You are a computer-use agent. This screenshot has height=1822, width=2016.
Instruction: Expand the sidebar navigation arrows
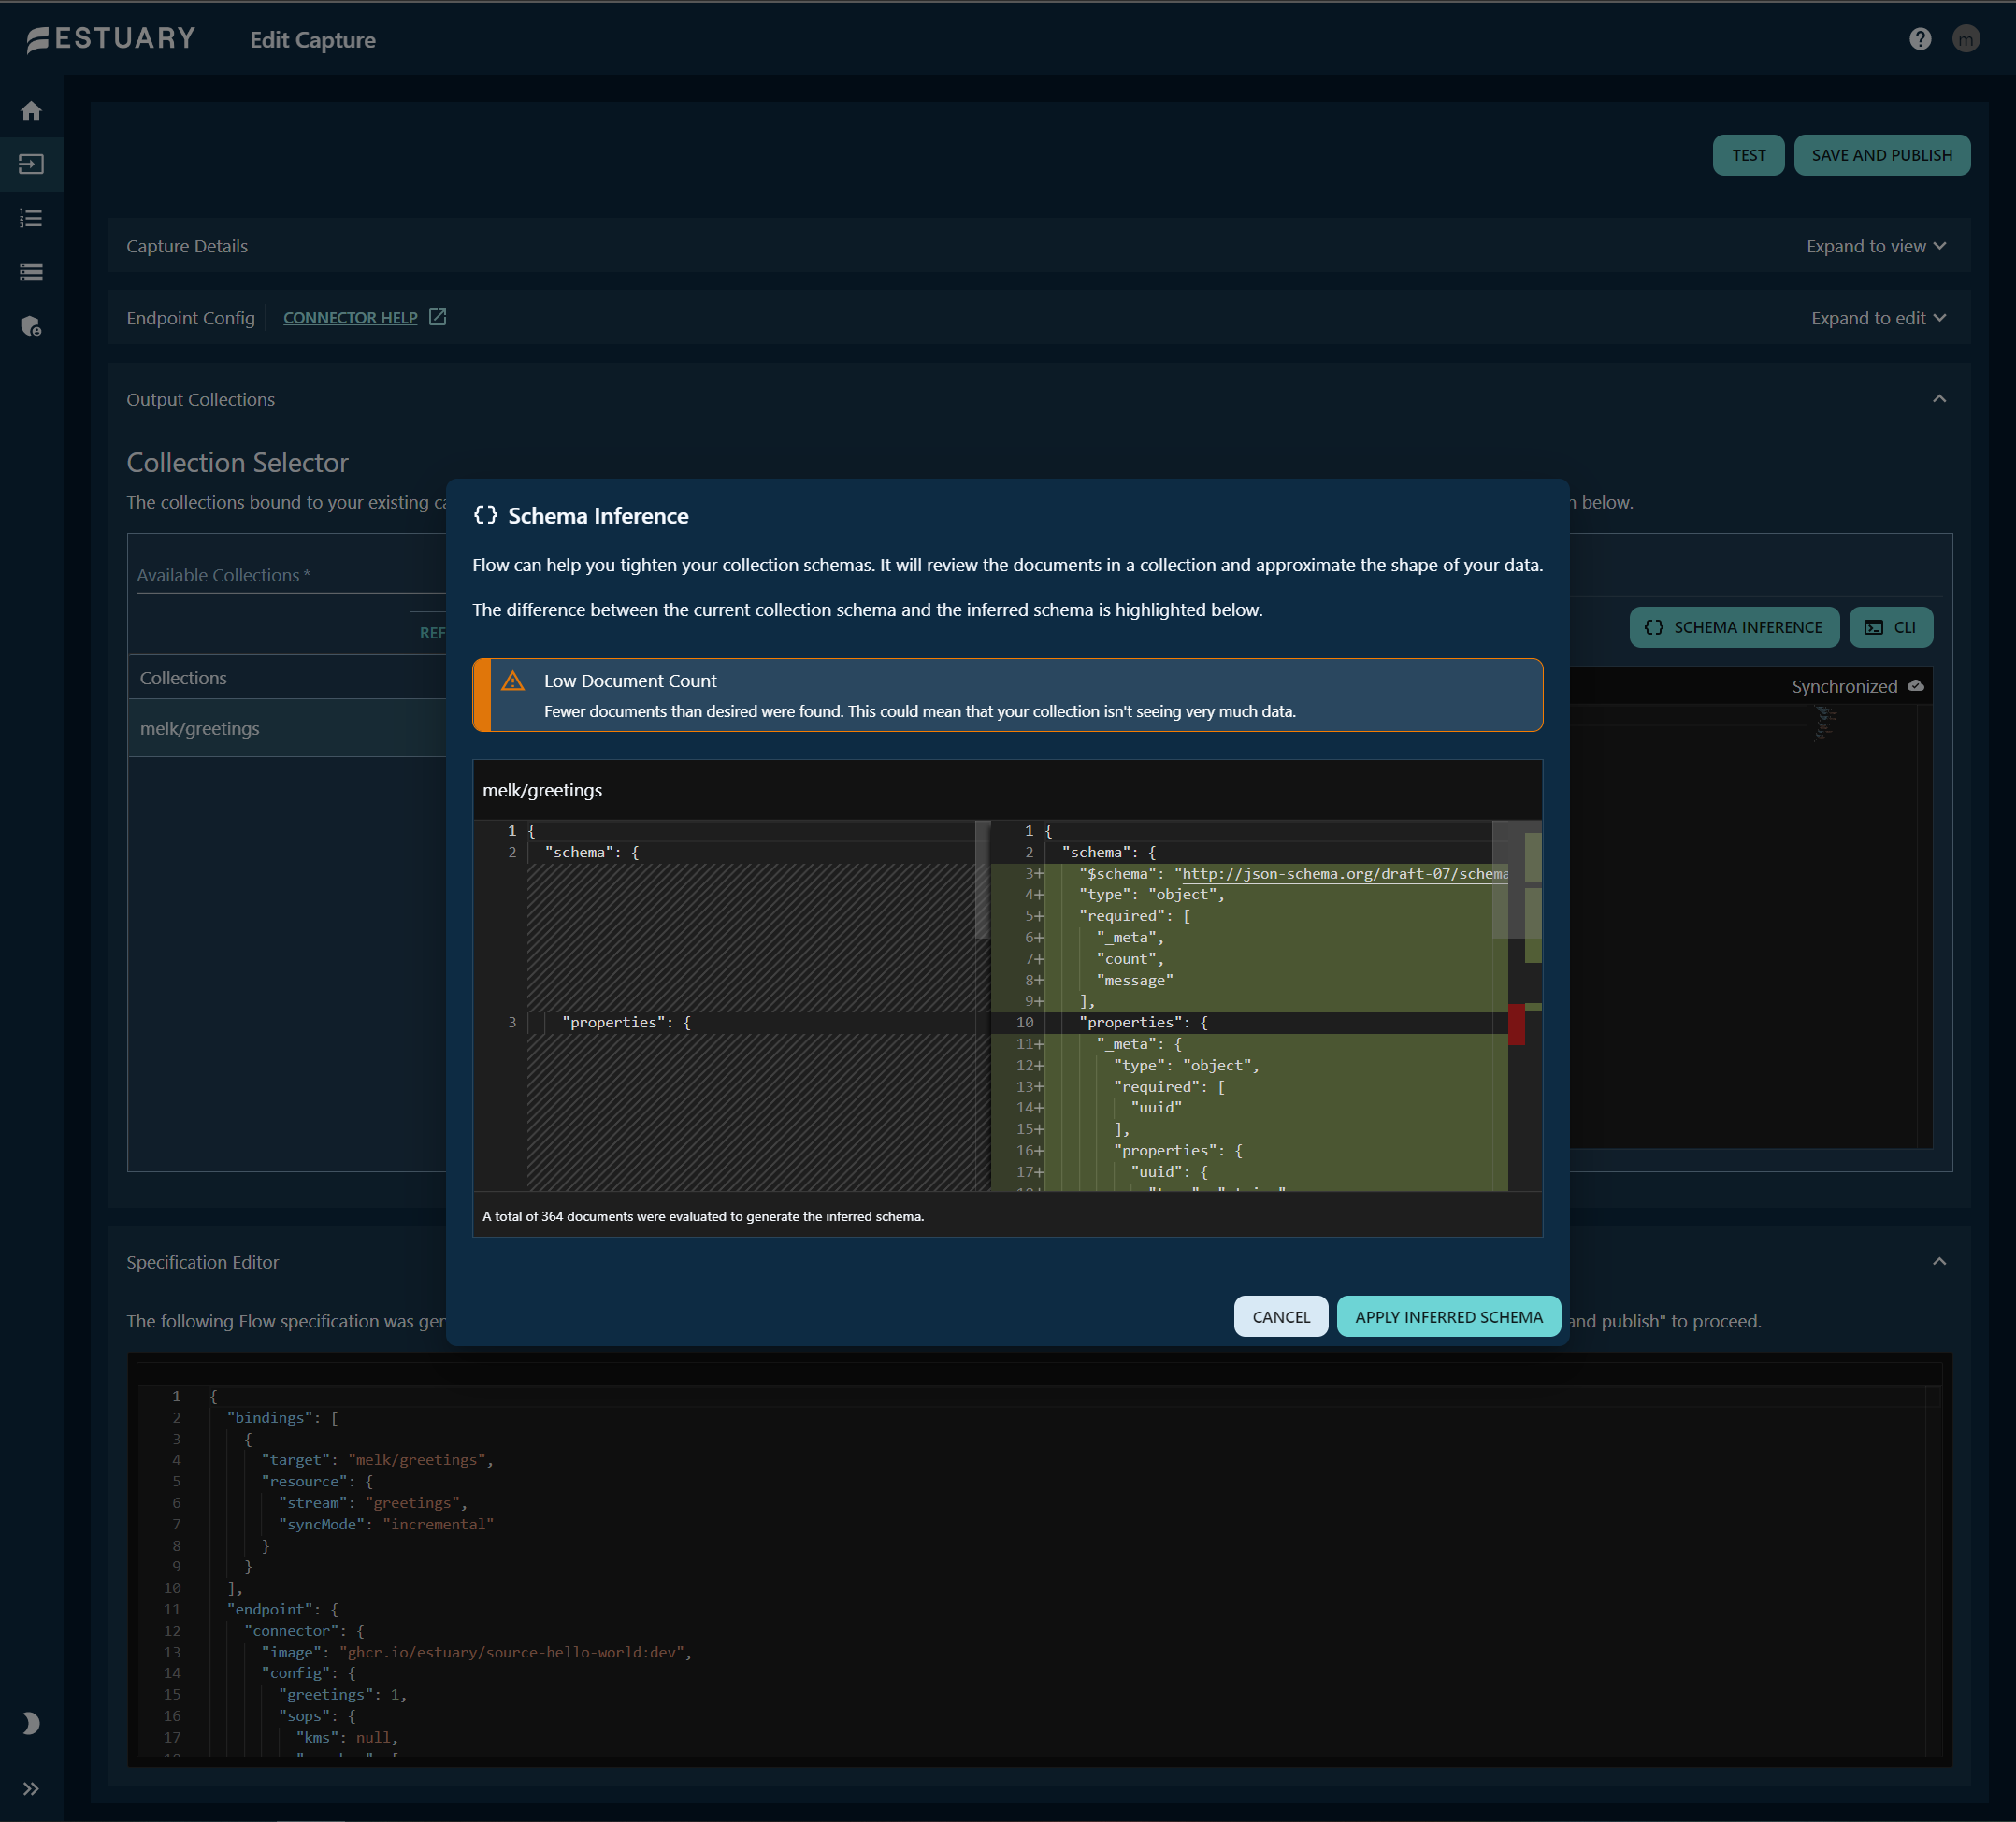(x=31, y=1788)
